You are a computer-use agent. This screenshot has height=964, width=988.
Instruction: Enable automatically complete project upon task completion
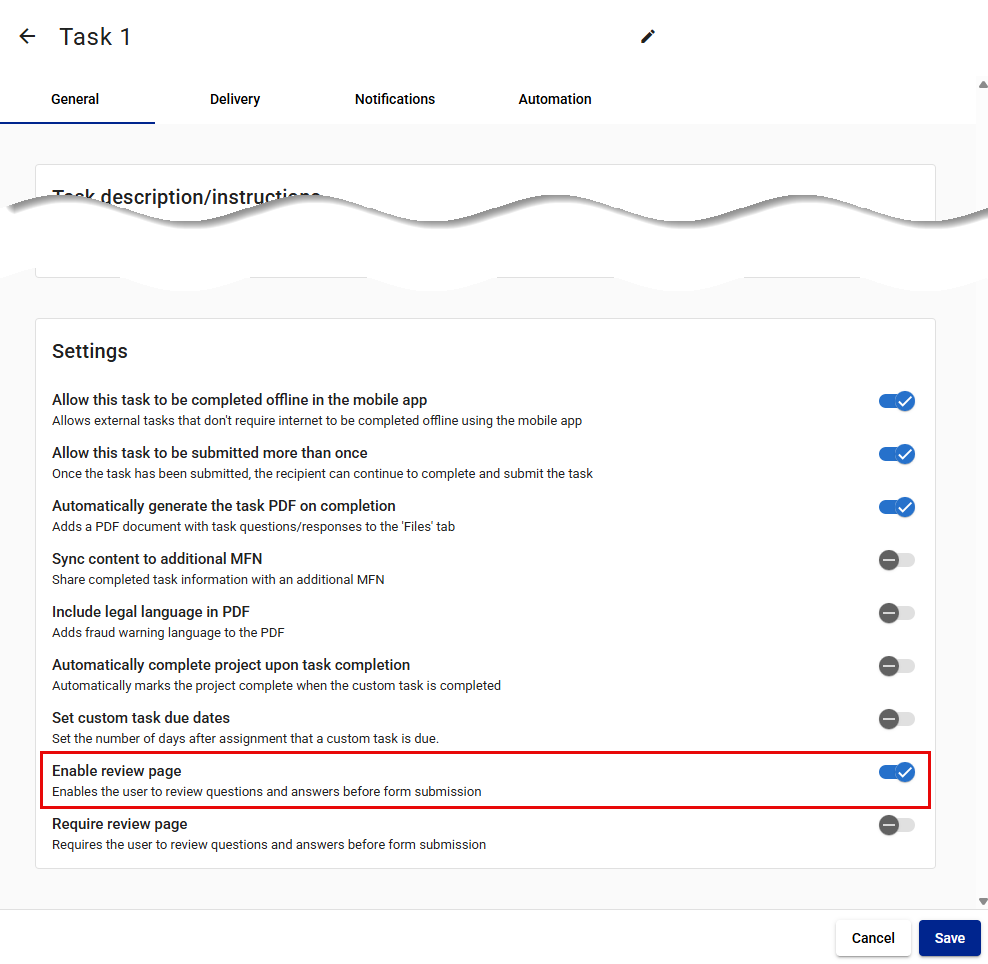897,665
